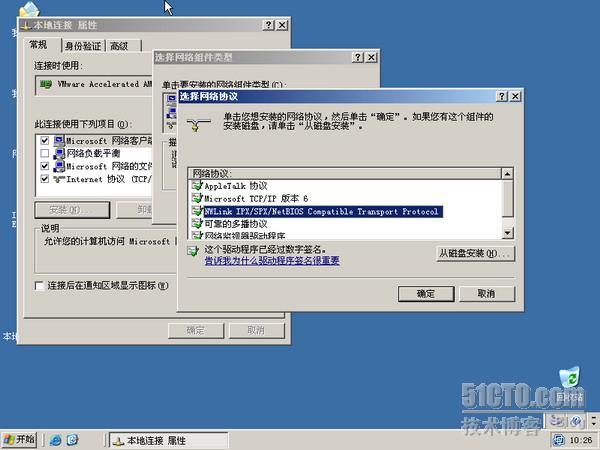This screenshot has width=600, height=450.
Task: Click the digitally signed driver icon
Action: pos(193,251)
